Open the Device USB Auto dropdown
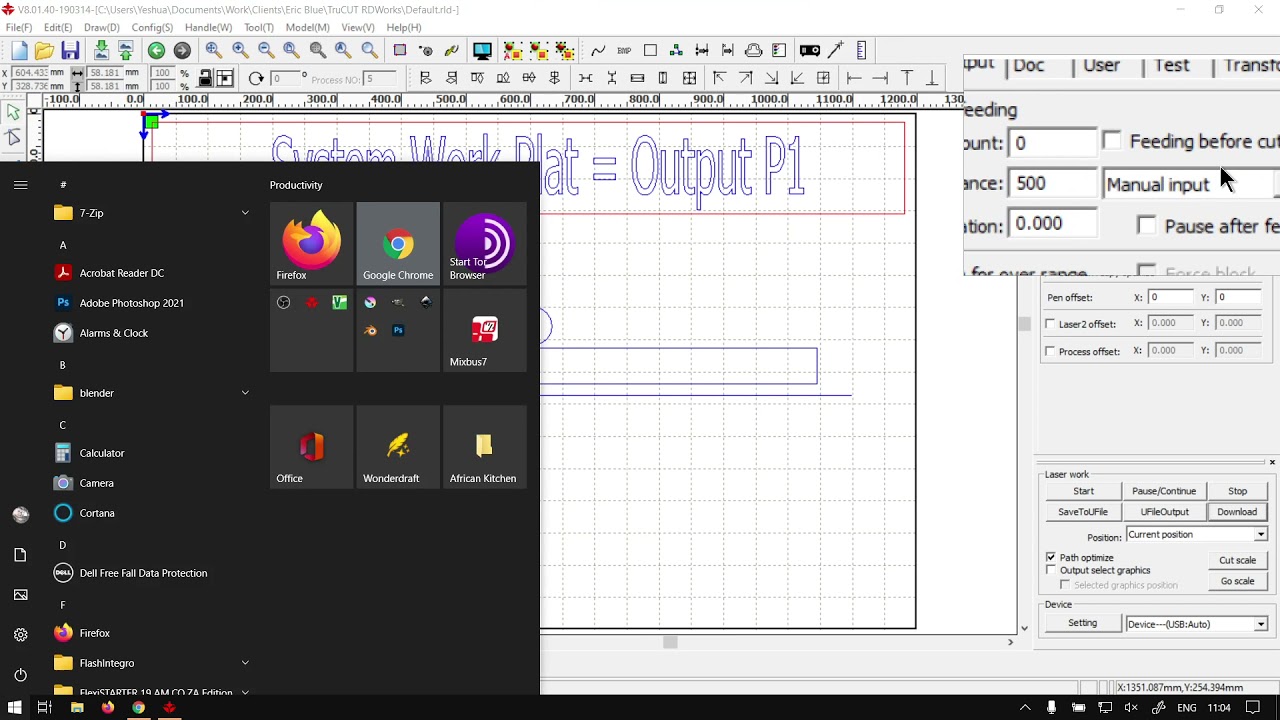 click(1197, 624)
